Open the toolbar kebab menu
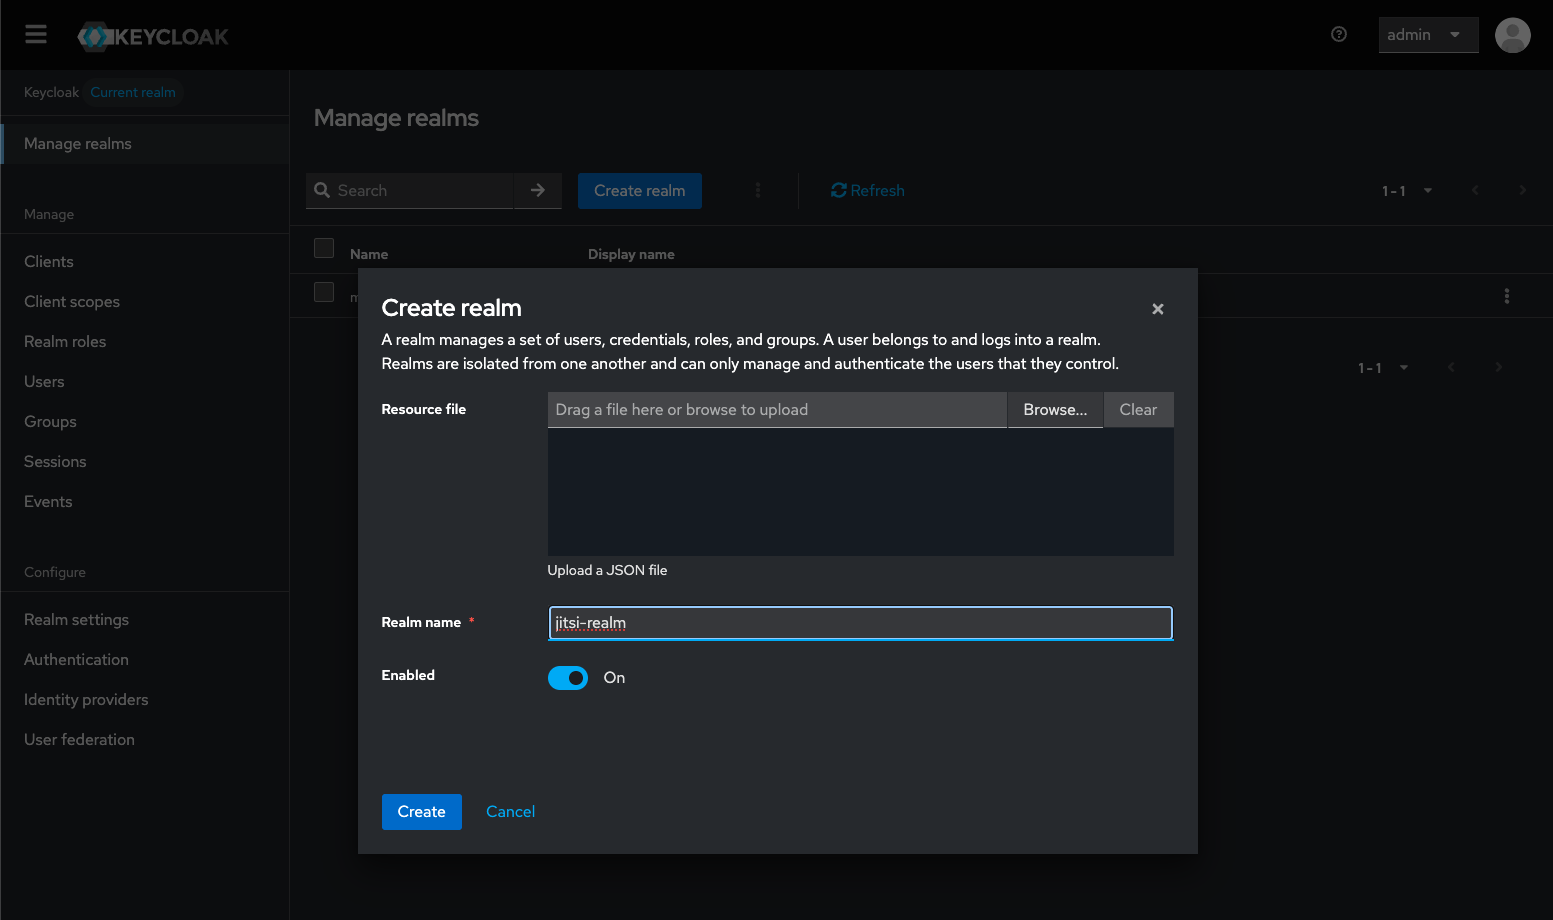Viewport: 1553px width, 920px height. pyautogui.click(x=757, y=190)
